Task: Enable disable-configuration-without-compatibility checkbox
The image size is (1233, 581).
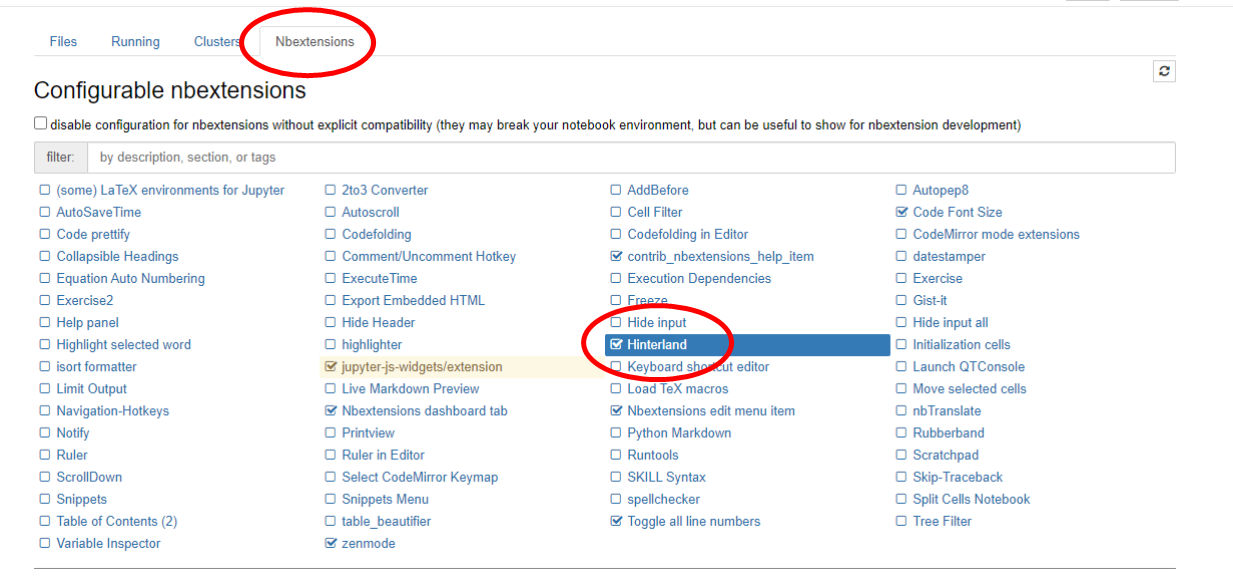Action: (41, 124)
